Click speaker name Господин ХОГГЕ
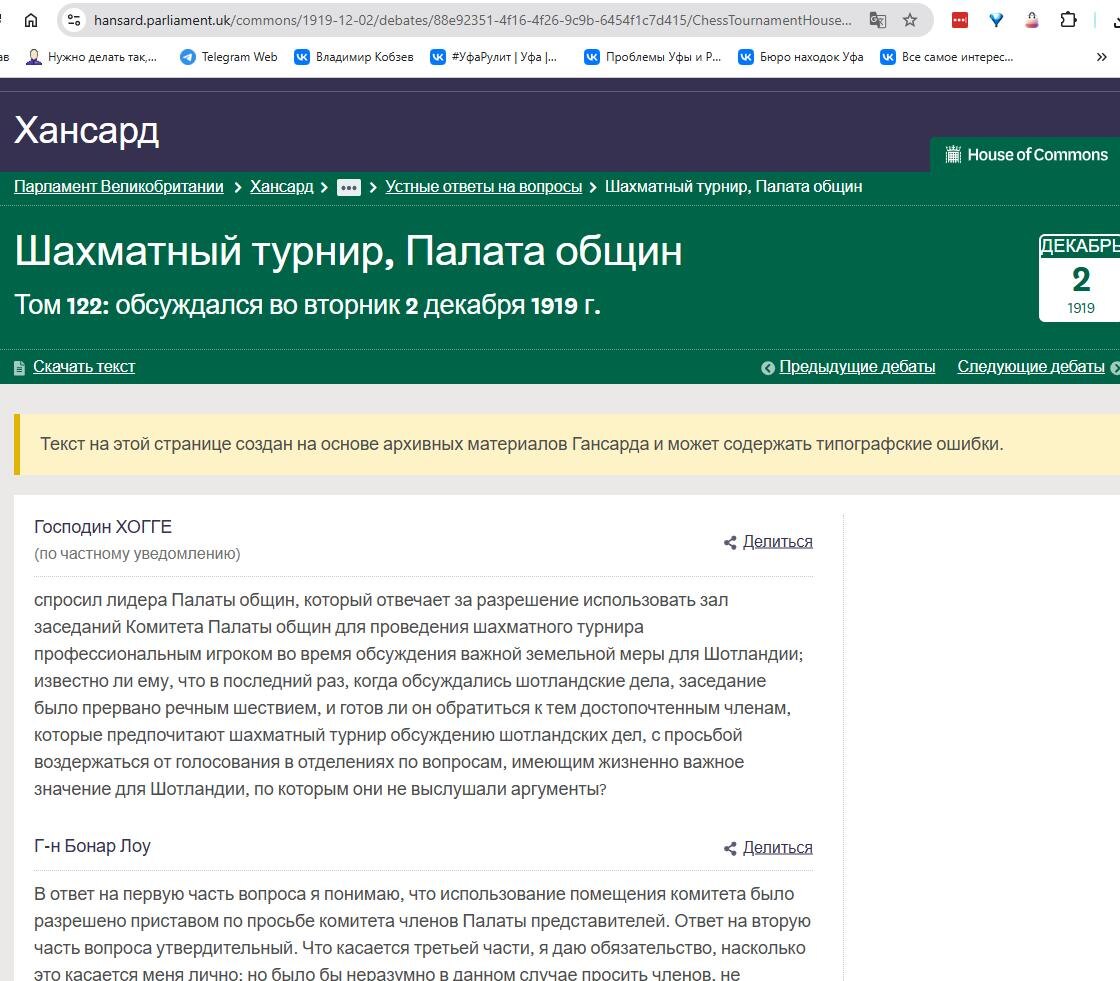Screen dimensions: 1120x981 click(103, 527)
